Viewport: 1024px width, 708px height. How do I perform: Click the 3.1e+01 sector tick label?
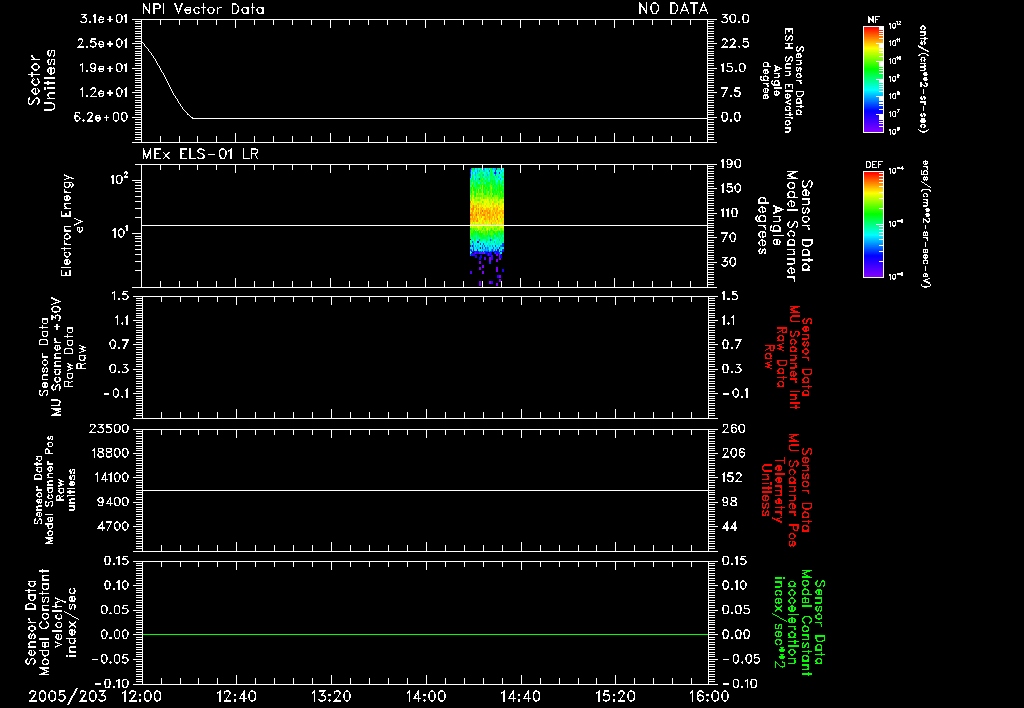(104, 18)
